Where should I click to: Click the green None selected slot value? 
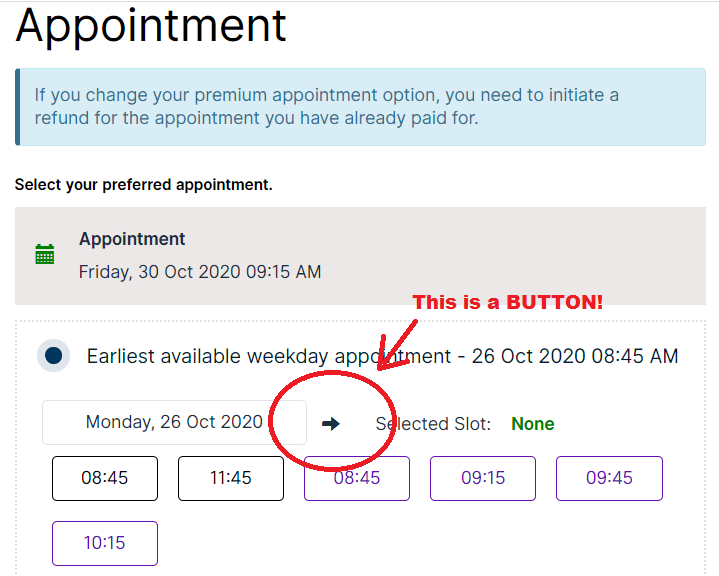(x=533, y=424)
